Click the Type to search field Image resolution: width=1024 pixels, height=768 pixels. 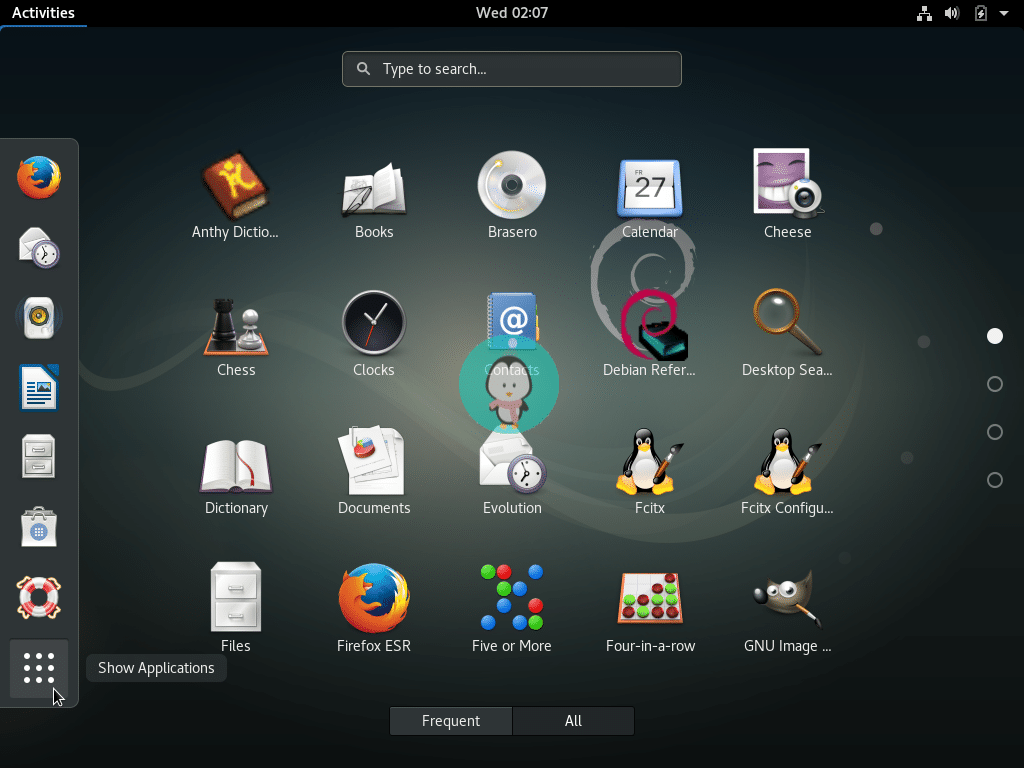[512, 69]
